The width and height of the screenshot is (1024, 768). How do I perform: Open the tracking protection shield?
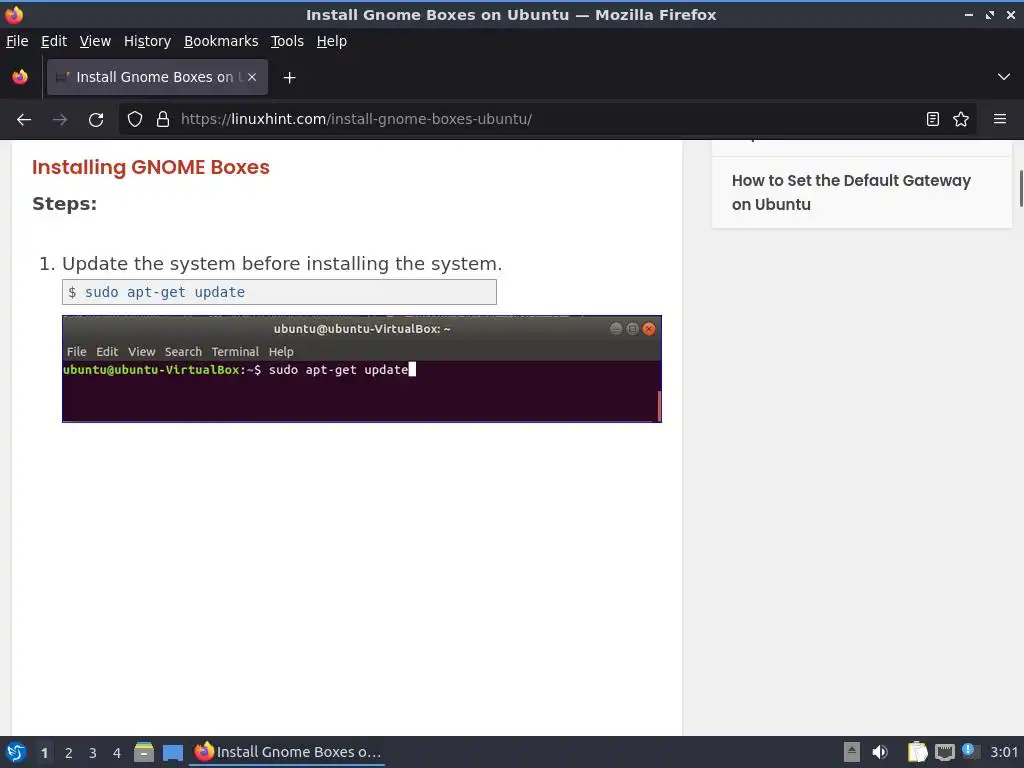pyautogui.click(x=135, y=119)
